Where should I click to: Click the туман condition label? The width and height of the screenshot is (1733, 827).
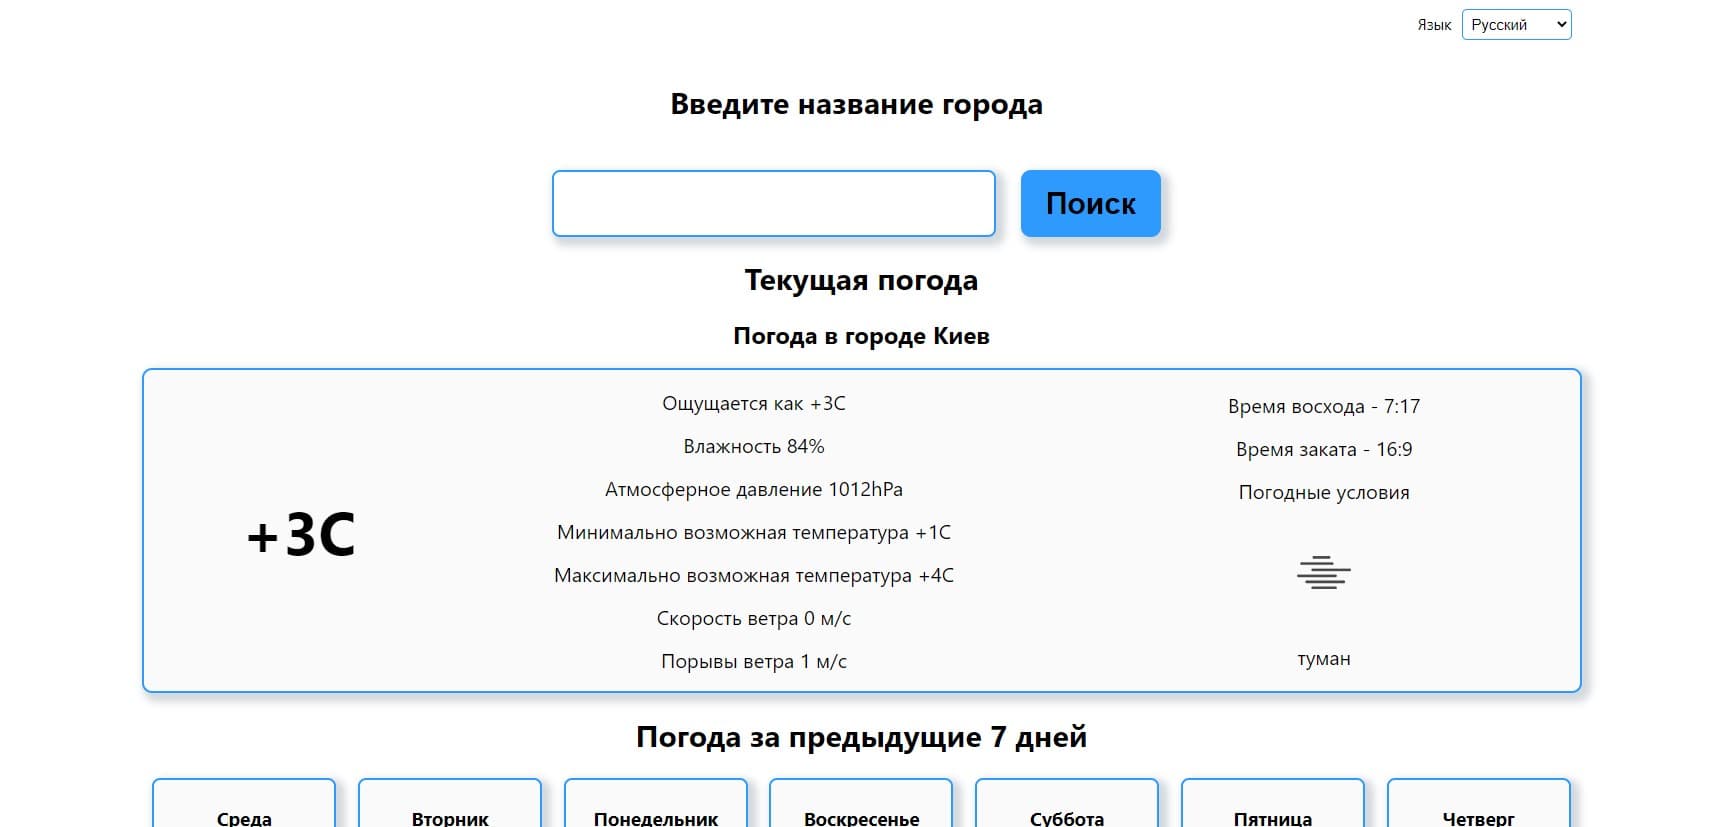pyautogui.click(x=1324, y=659)
